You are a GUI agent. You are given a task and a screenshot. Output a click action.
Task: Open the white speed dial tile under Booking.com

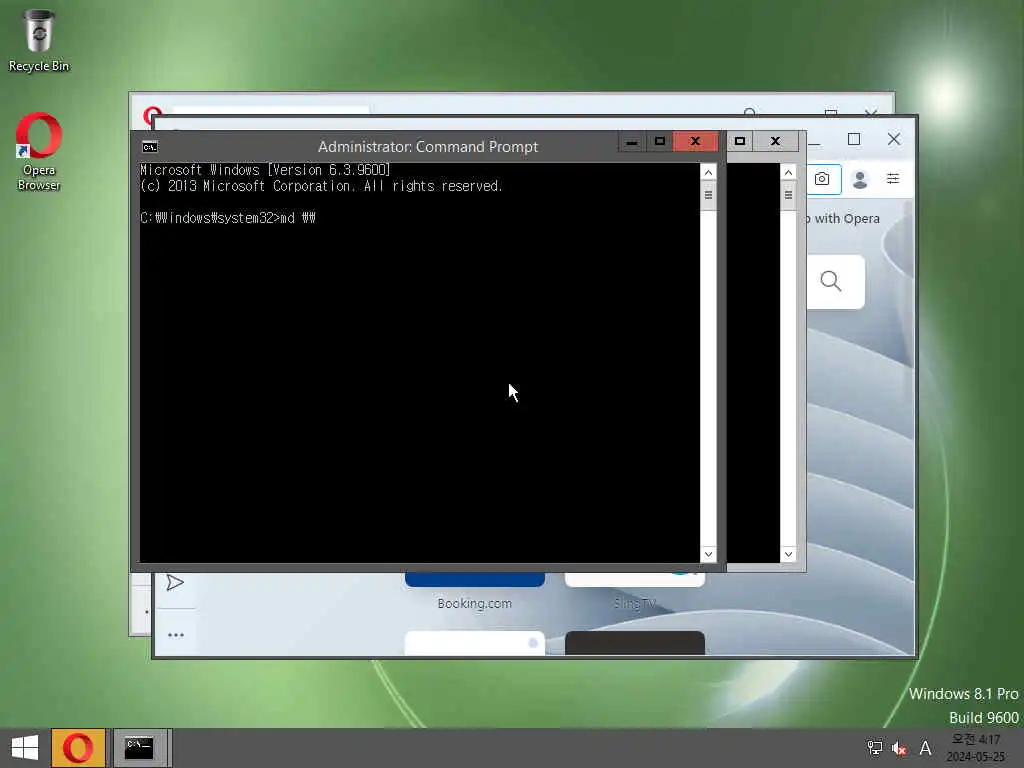pyautogui.click(x=475, y=643)
